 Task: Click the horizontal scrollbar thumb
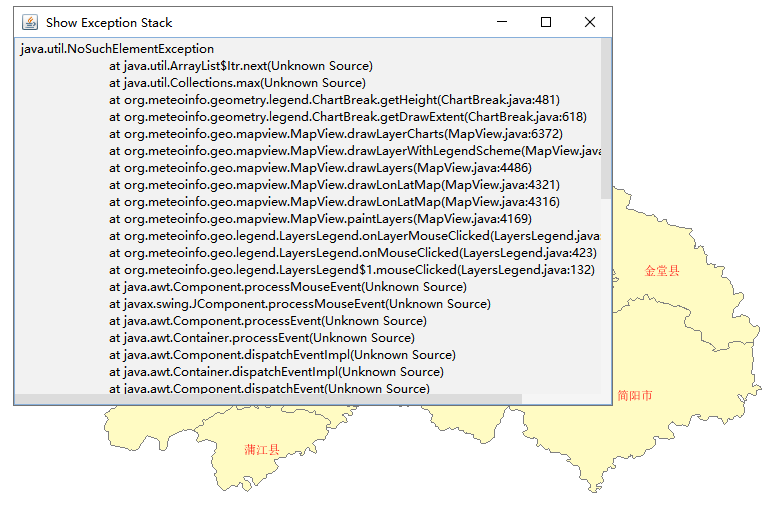[268, 399]
